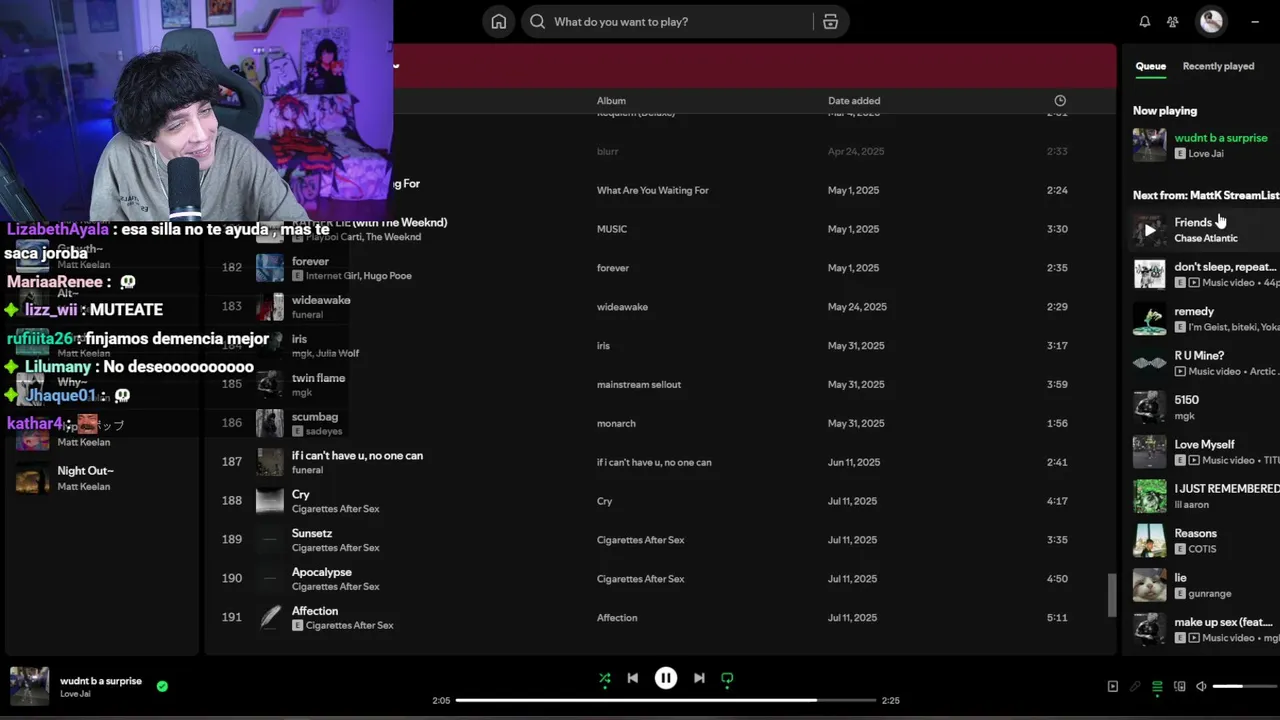
Task: Open Love Jai under Now playing
Action: [x=1206, y=154]
